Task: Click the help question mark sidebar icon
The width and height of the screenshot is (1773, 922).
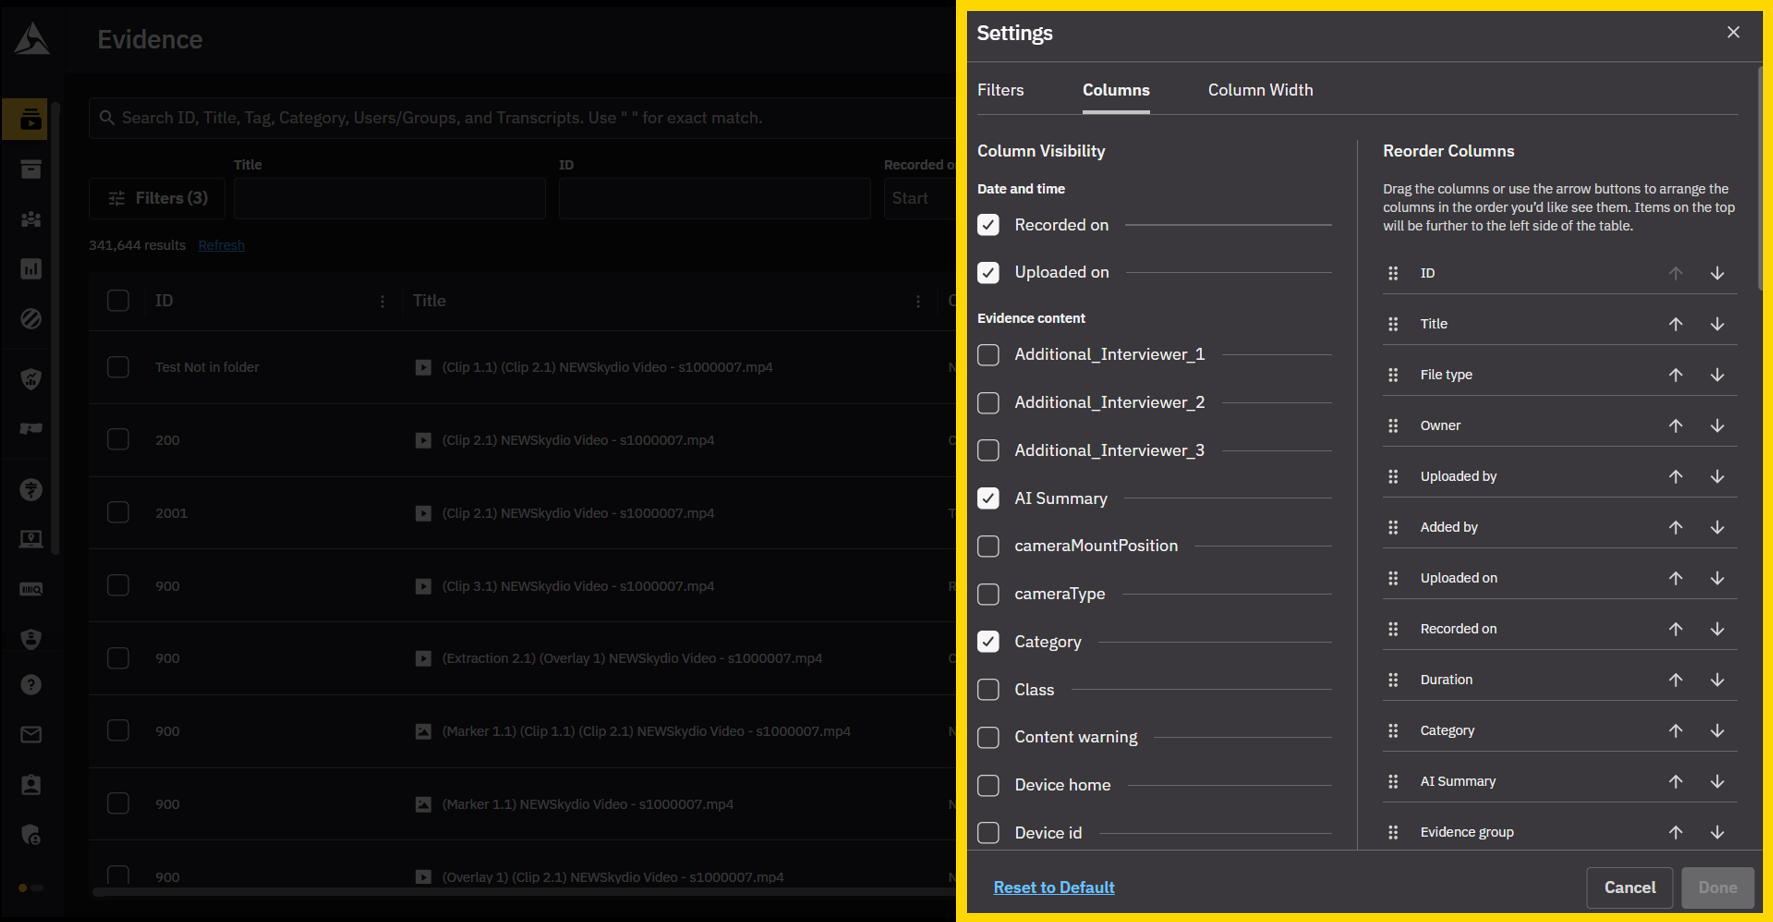Action: click(x=31, y=685)
